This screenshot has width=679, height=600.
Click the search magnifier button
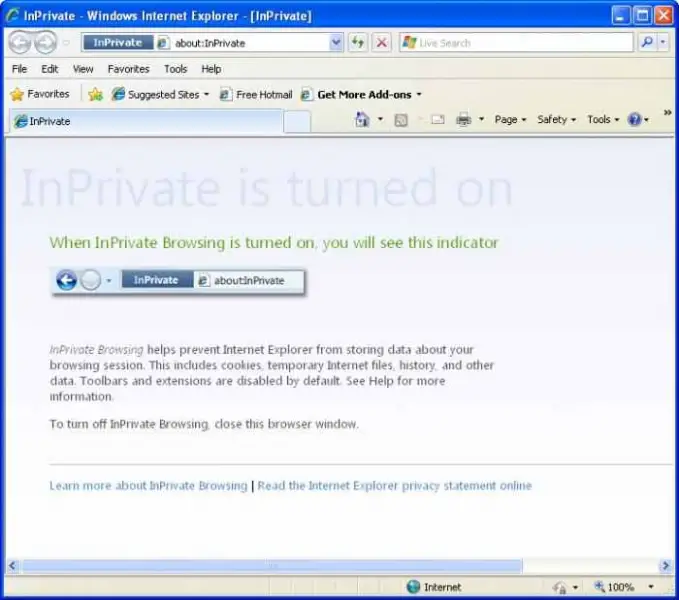647,42
